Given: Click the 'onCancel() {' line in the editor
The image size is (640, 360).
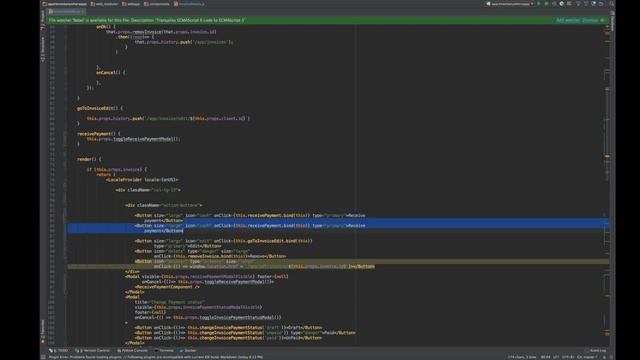Looking at the screenshot, I should pyautogui.click(x=111, y=73).
